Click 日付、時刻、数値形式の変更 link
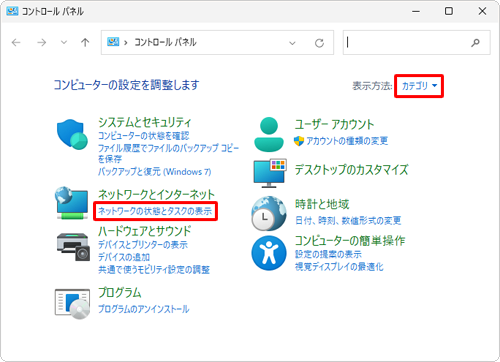 pyautogui.click(x=348, y=220)
